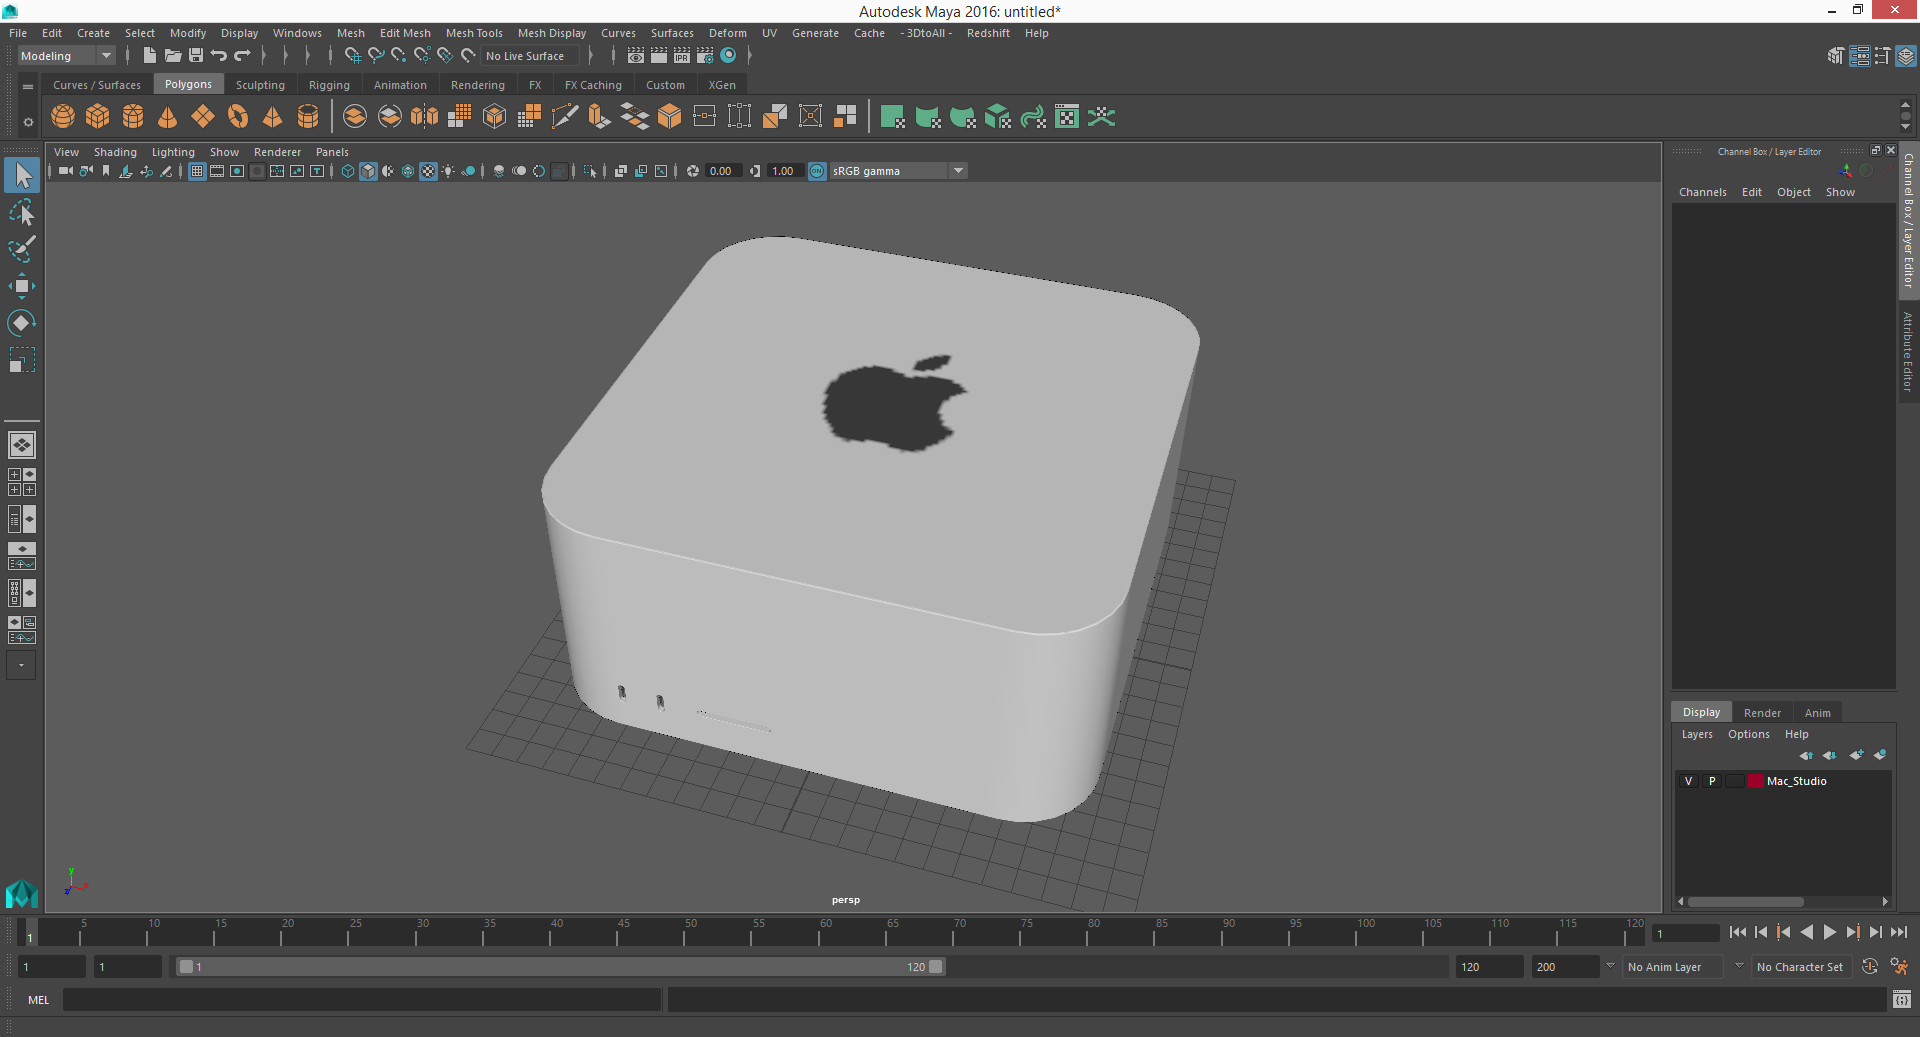
Task: Click the Redo arrow icon
Action: pos(242,56)
